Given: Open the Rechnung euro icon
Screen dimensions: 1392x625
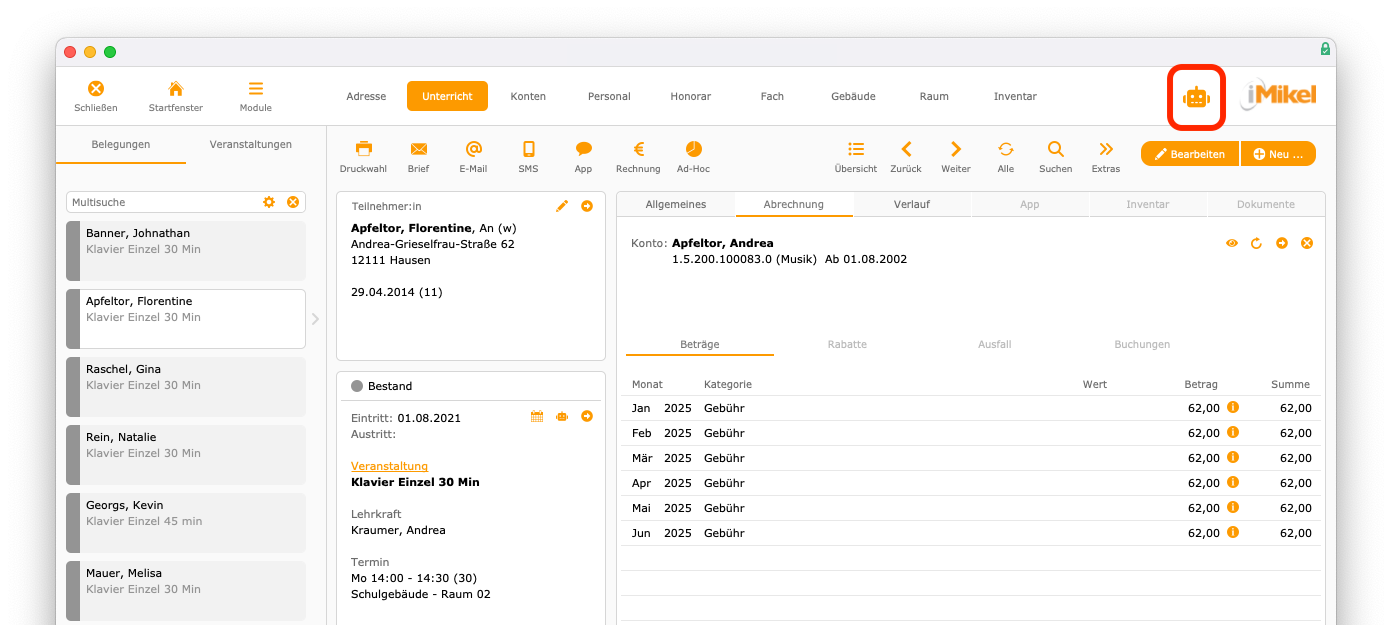Looking at the screenshot, I should (638, 149).
